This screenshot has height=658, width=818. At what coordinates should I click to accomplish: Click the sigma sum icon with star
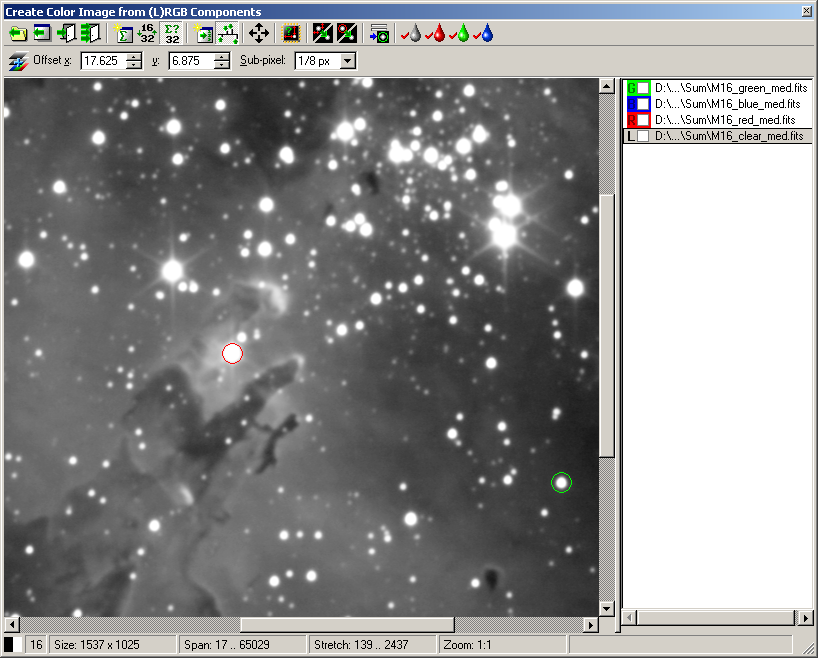point(123,33)
